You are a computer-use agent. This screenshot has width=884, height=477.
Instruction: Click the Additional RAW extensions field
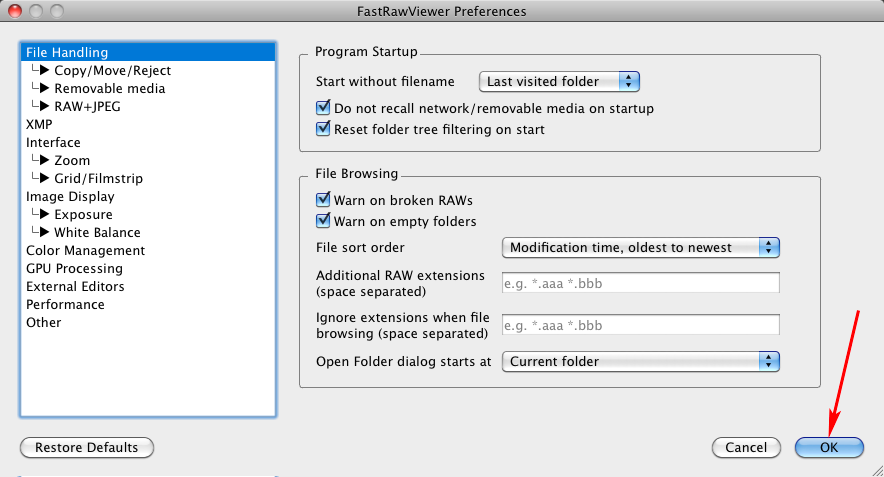[640, 283]
